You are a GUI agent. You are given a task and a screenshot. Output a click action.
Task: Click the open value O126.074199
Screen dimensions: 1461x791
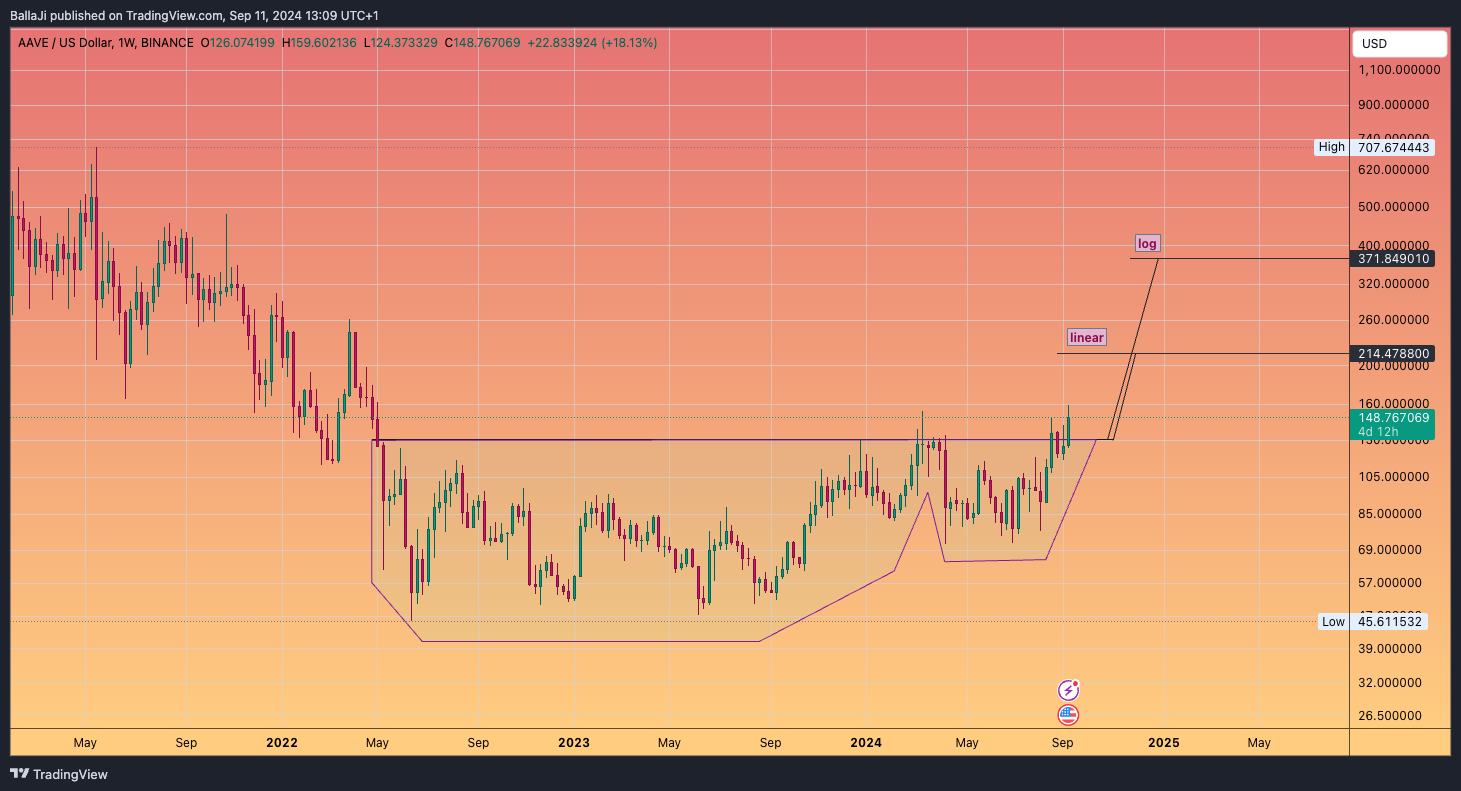click(237, 43)
